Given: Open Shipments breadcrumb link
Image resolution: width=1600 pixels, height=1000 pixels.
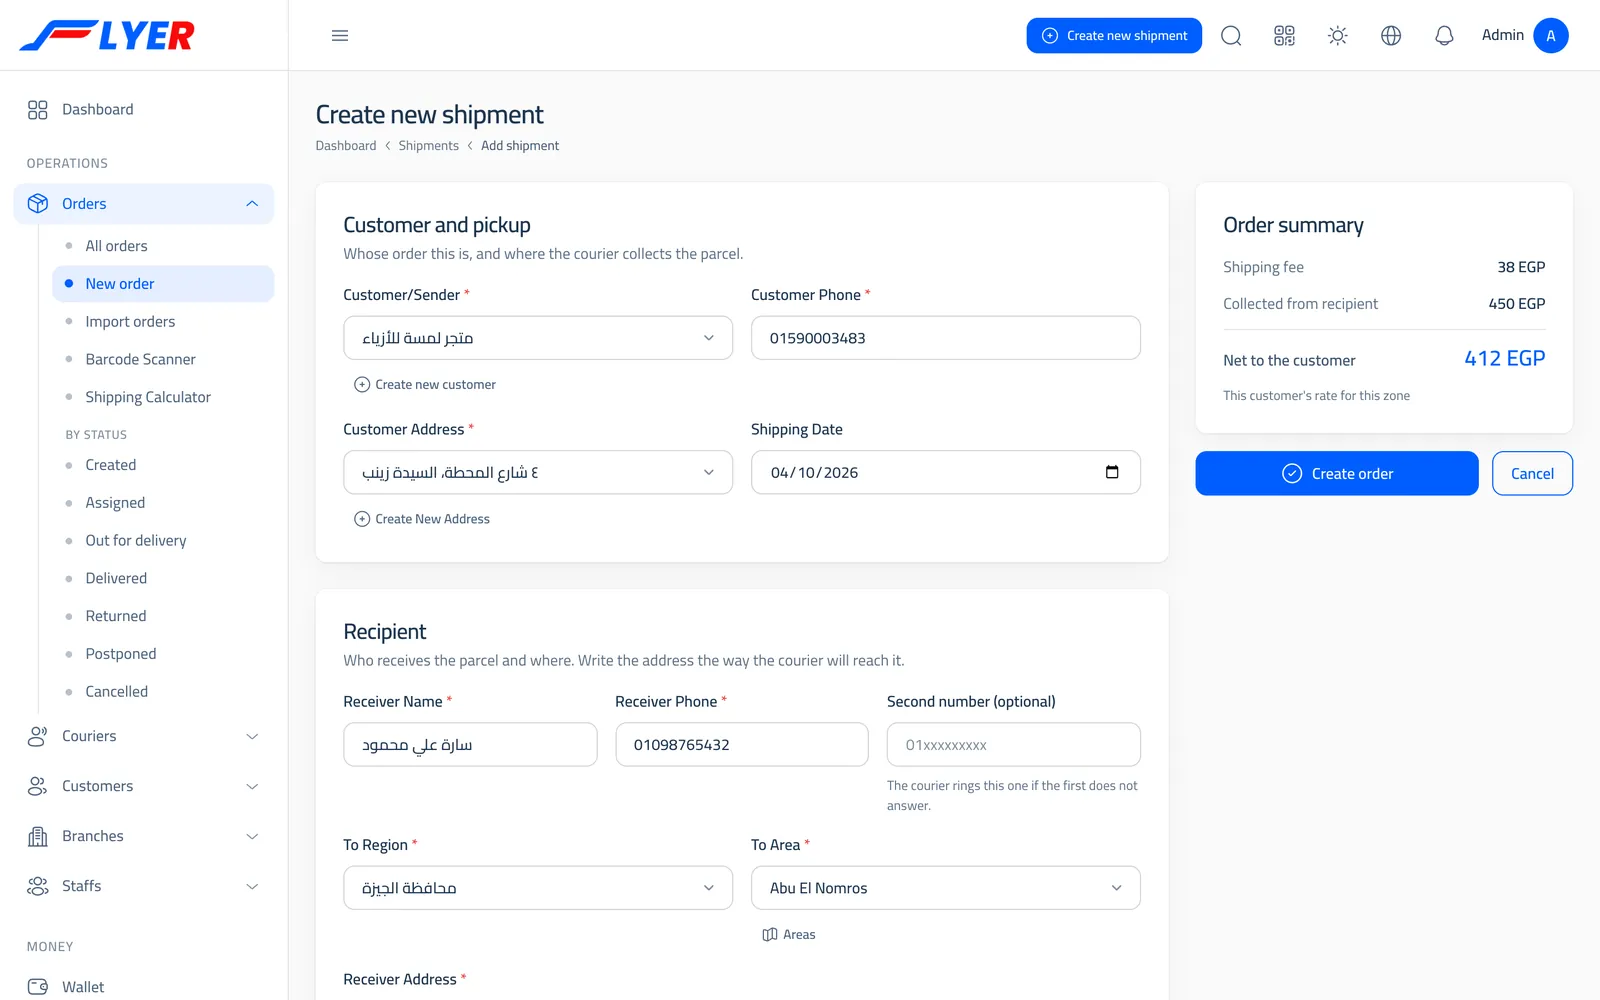Looking at the screenshot, I should point(429,146).
